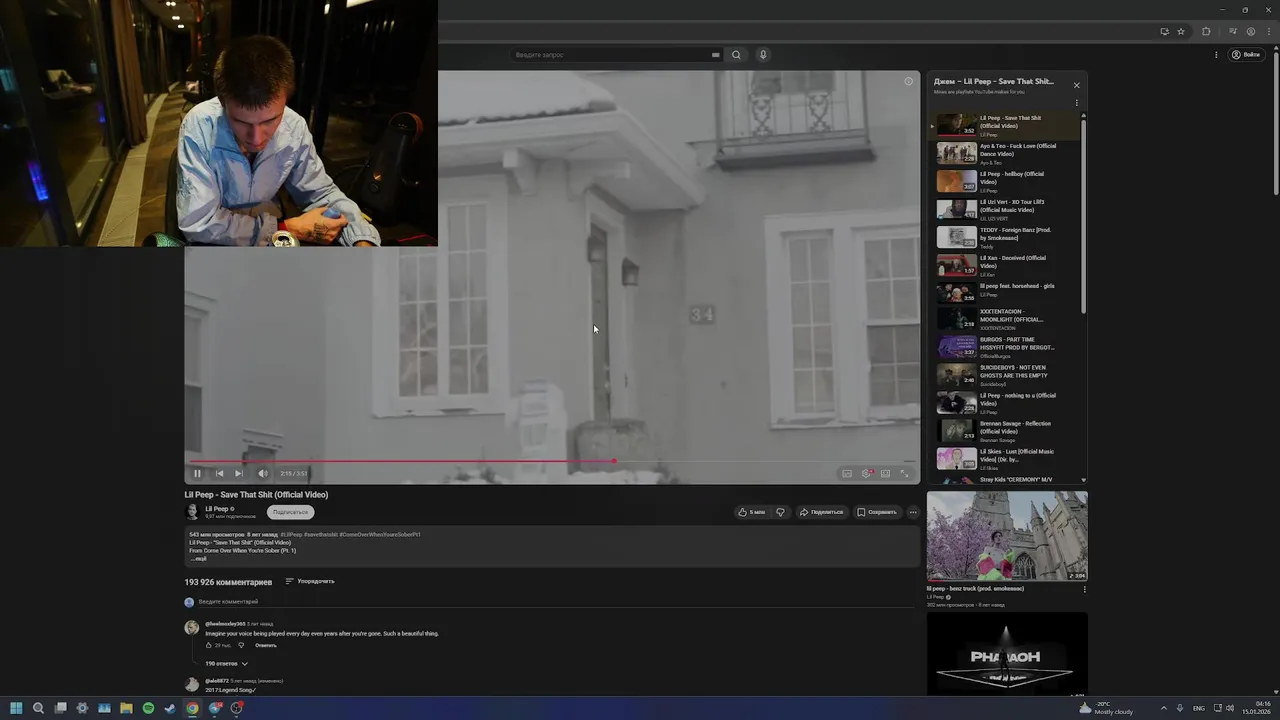The height and width of the screenshot is (720, 1280).
Task: Open the player settings gear
Action: pos(867,473)
